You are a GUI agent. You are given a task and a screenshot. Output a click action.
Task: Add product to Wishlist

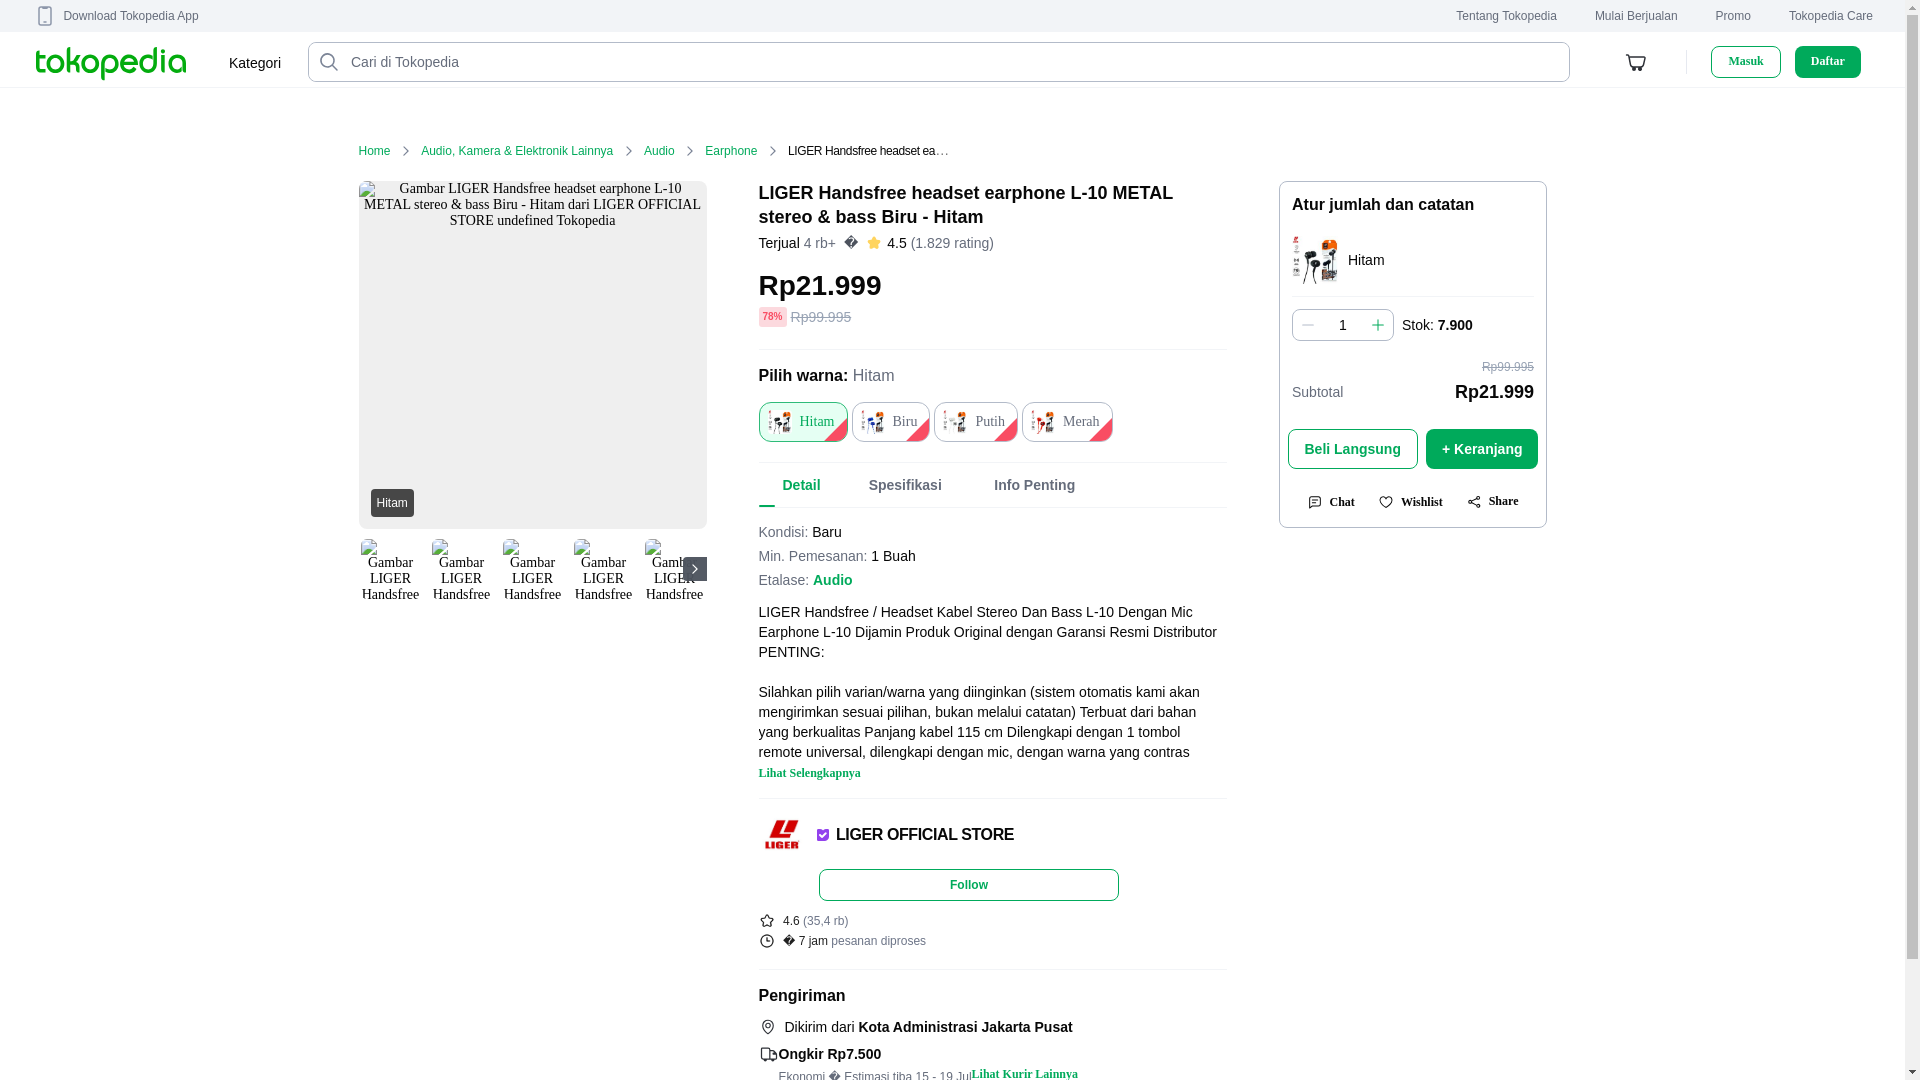(1411, 502)
